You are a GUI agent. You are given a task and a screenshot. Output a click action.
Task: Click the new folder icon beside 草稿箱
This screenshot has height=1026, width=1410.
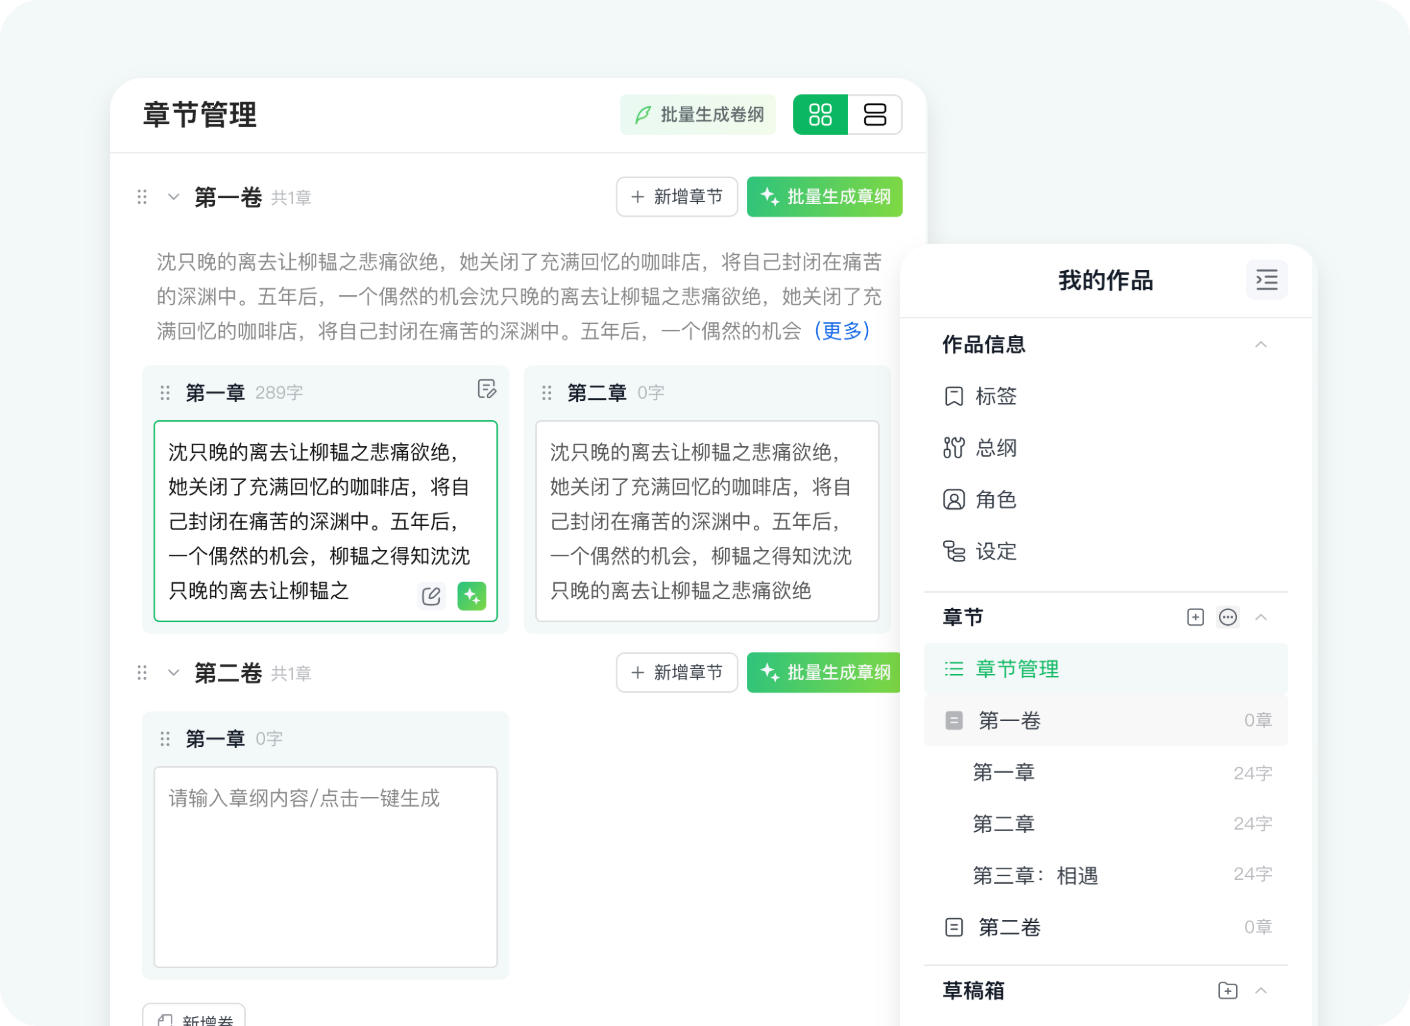coord(1227,990)
